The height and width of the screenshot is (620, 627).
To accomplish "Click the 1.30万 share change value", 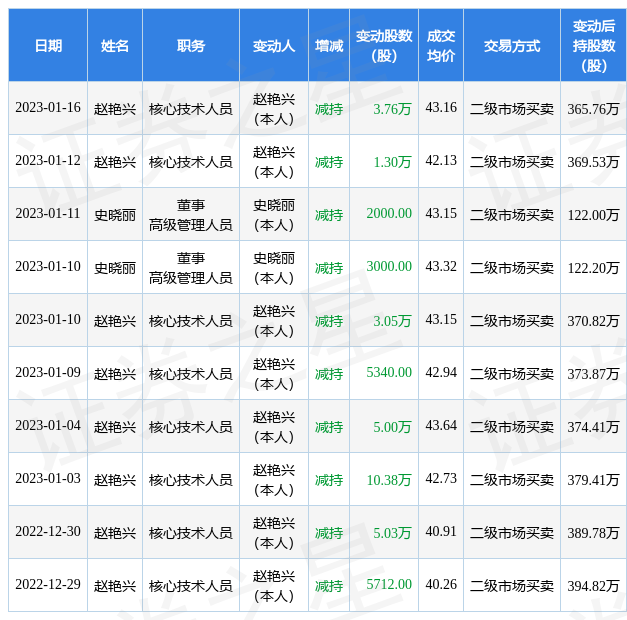I will [392, 162].
